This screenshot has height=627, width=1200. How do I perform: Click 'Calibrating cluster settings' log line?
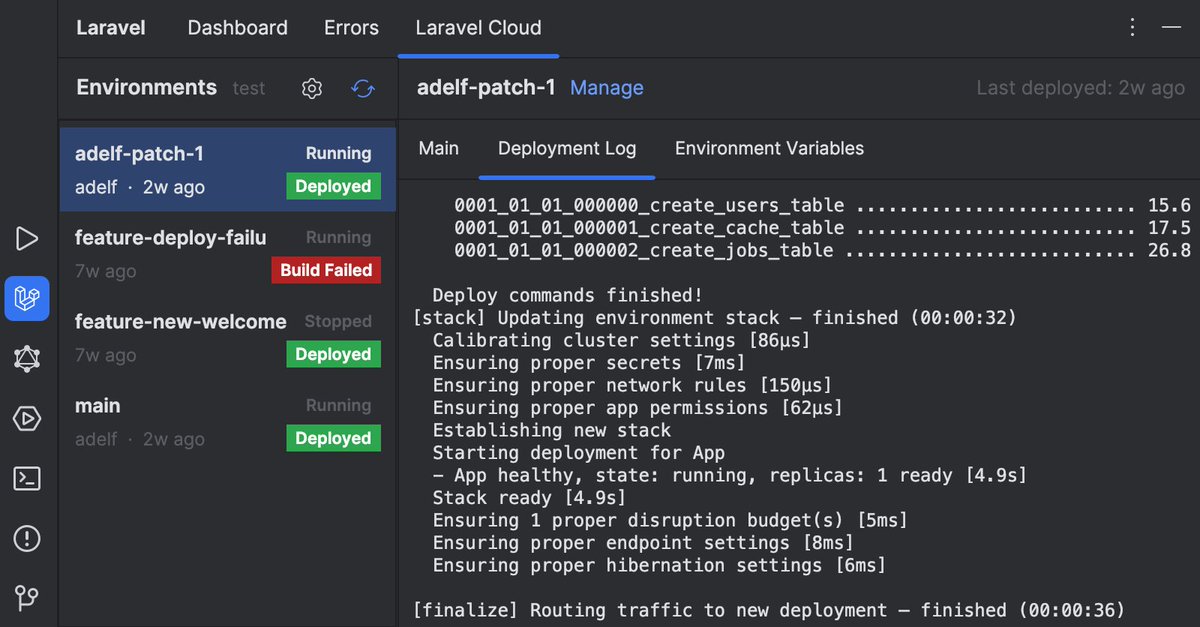pyautogui.click(x=621, y=340)
